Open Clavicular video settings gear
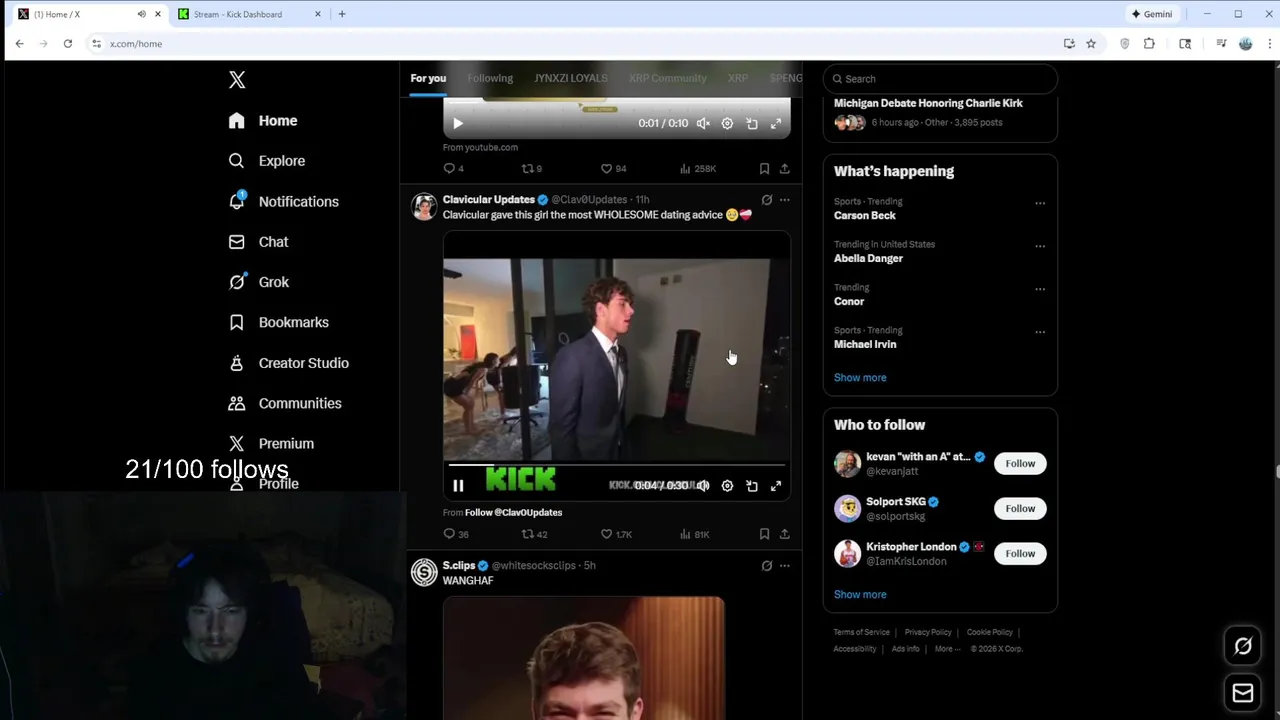This screenshot has height=720, width=1280. click(727, 486)
